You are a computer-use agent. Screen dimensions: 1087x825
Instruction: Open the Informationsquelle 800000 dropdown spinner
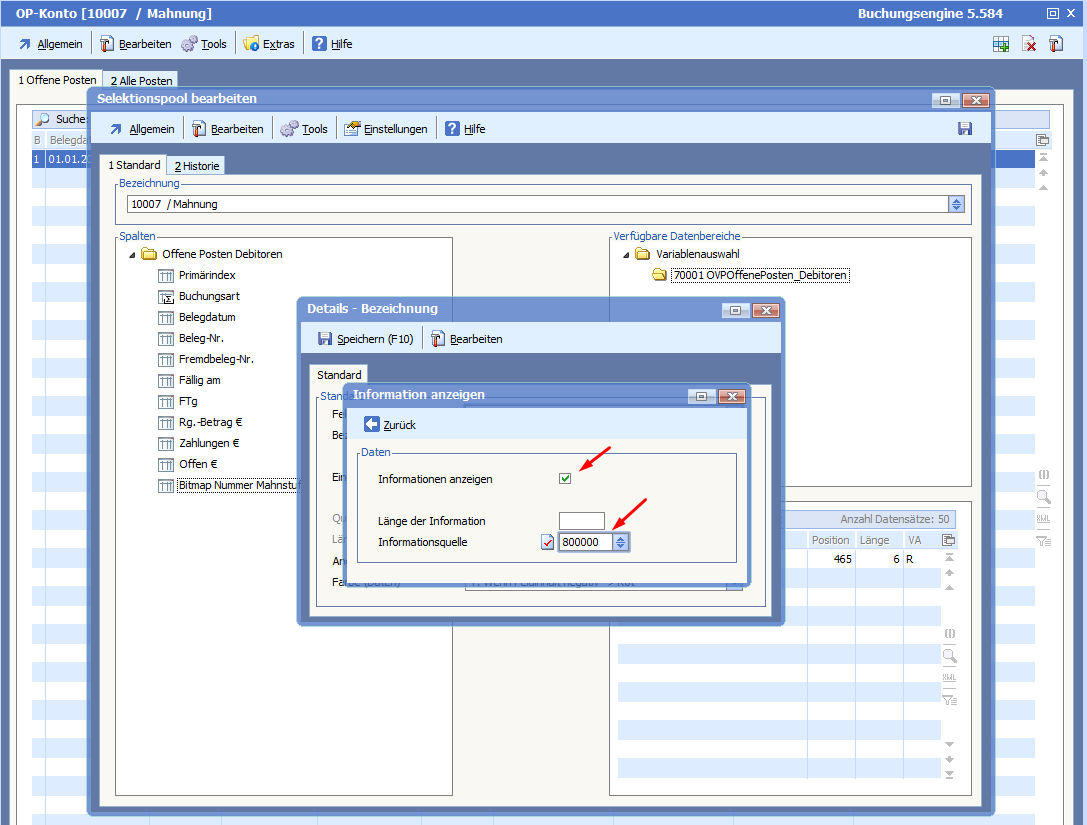(x=621, y=542)
